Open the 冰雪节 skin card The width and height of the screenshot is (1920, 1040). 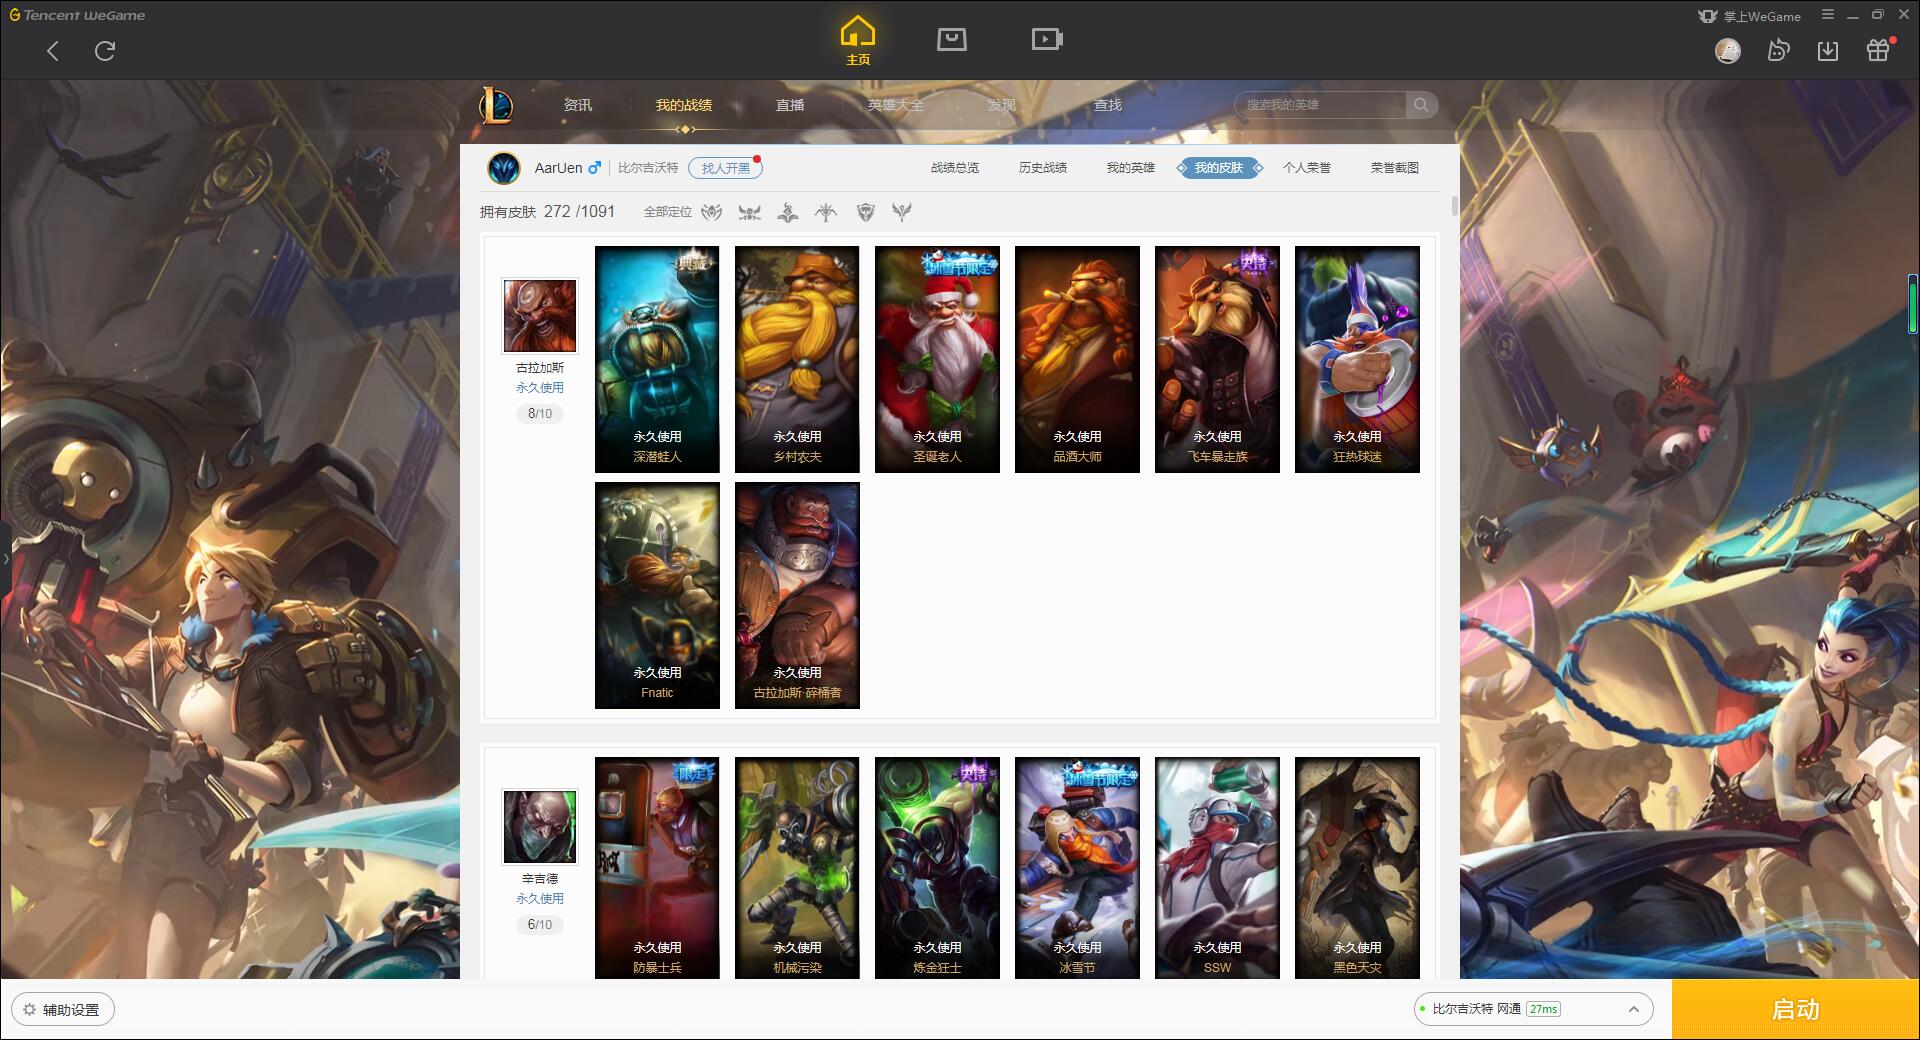click(x=1077, y=868)
